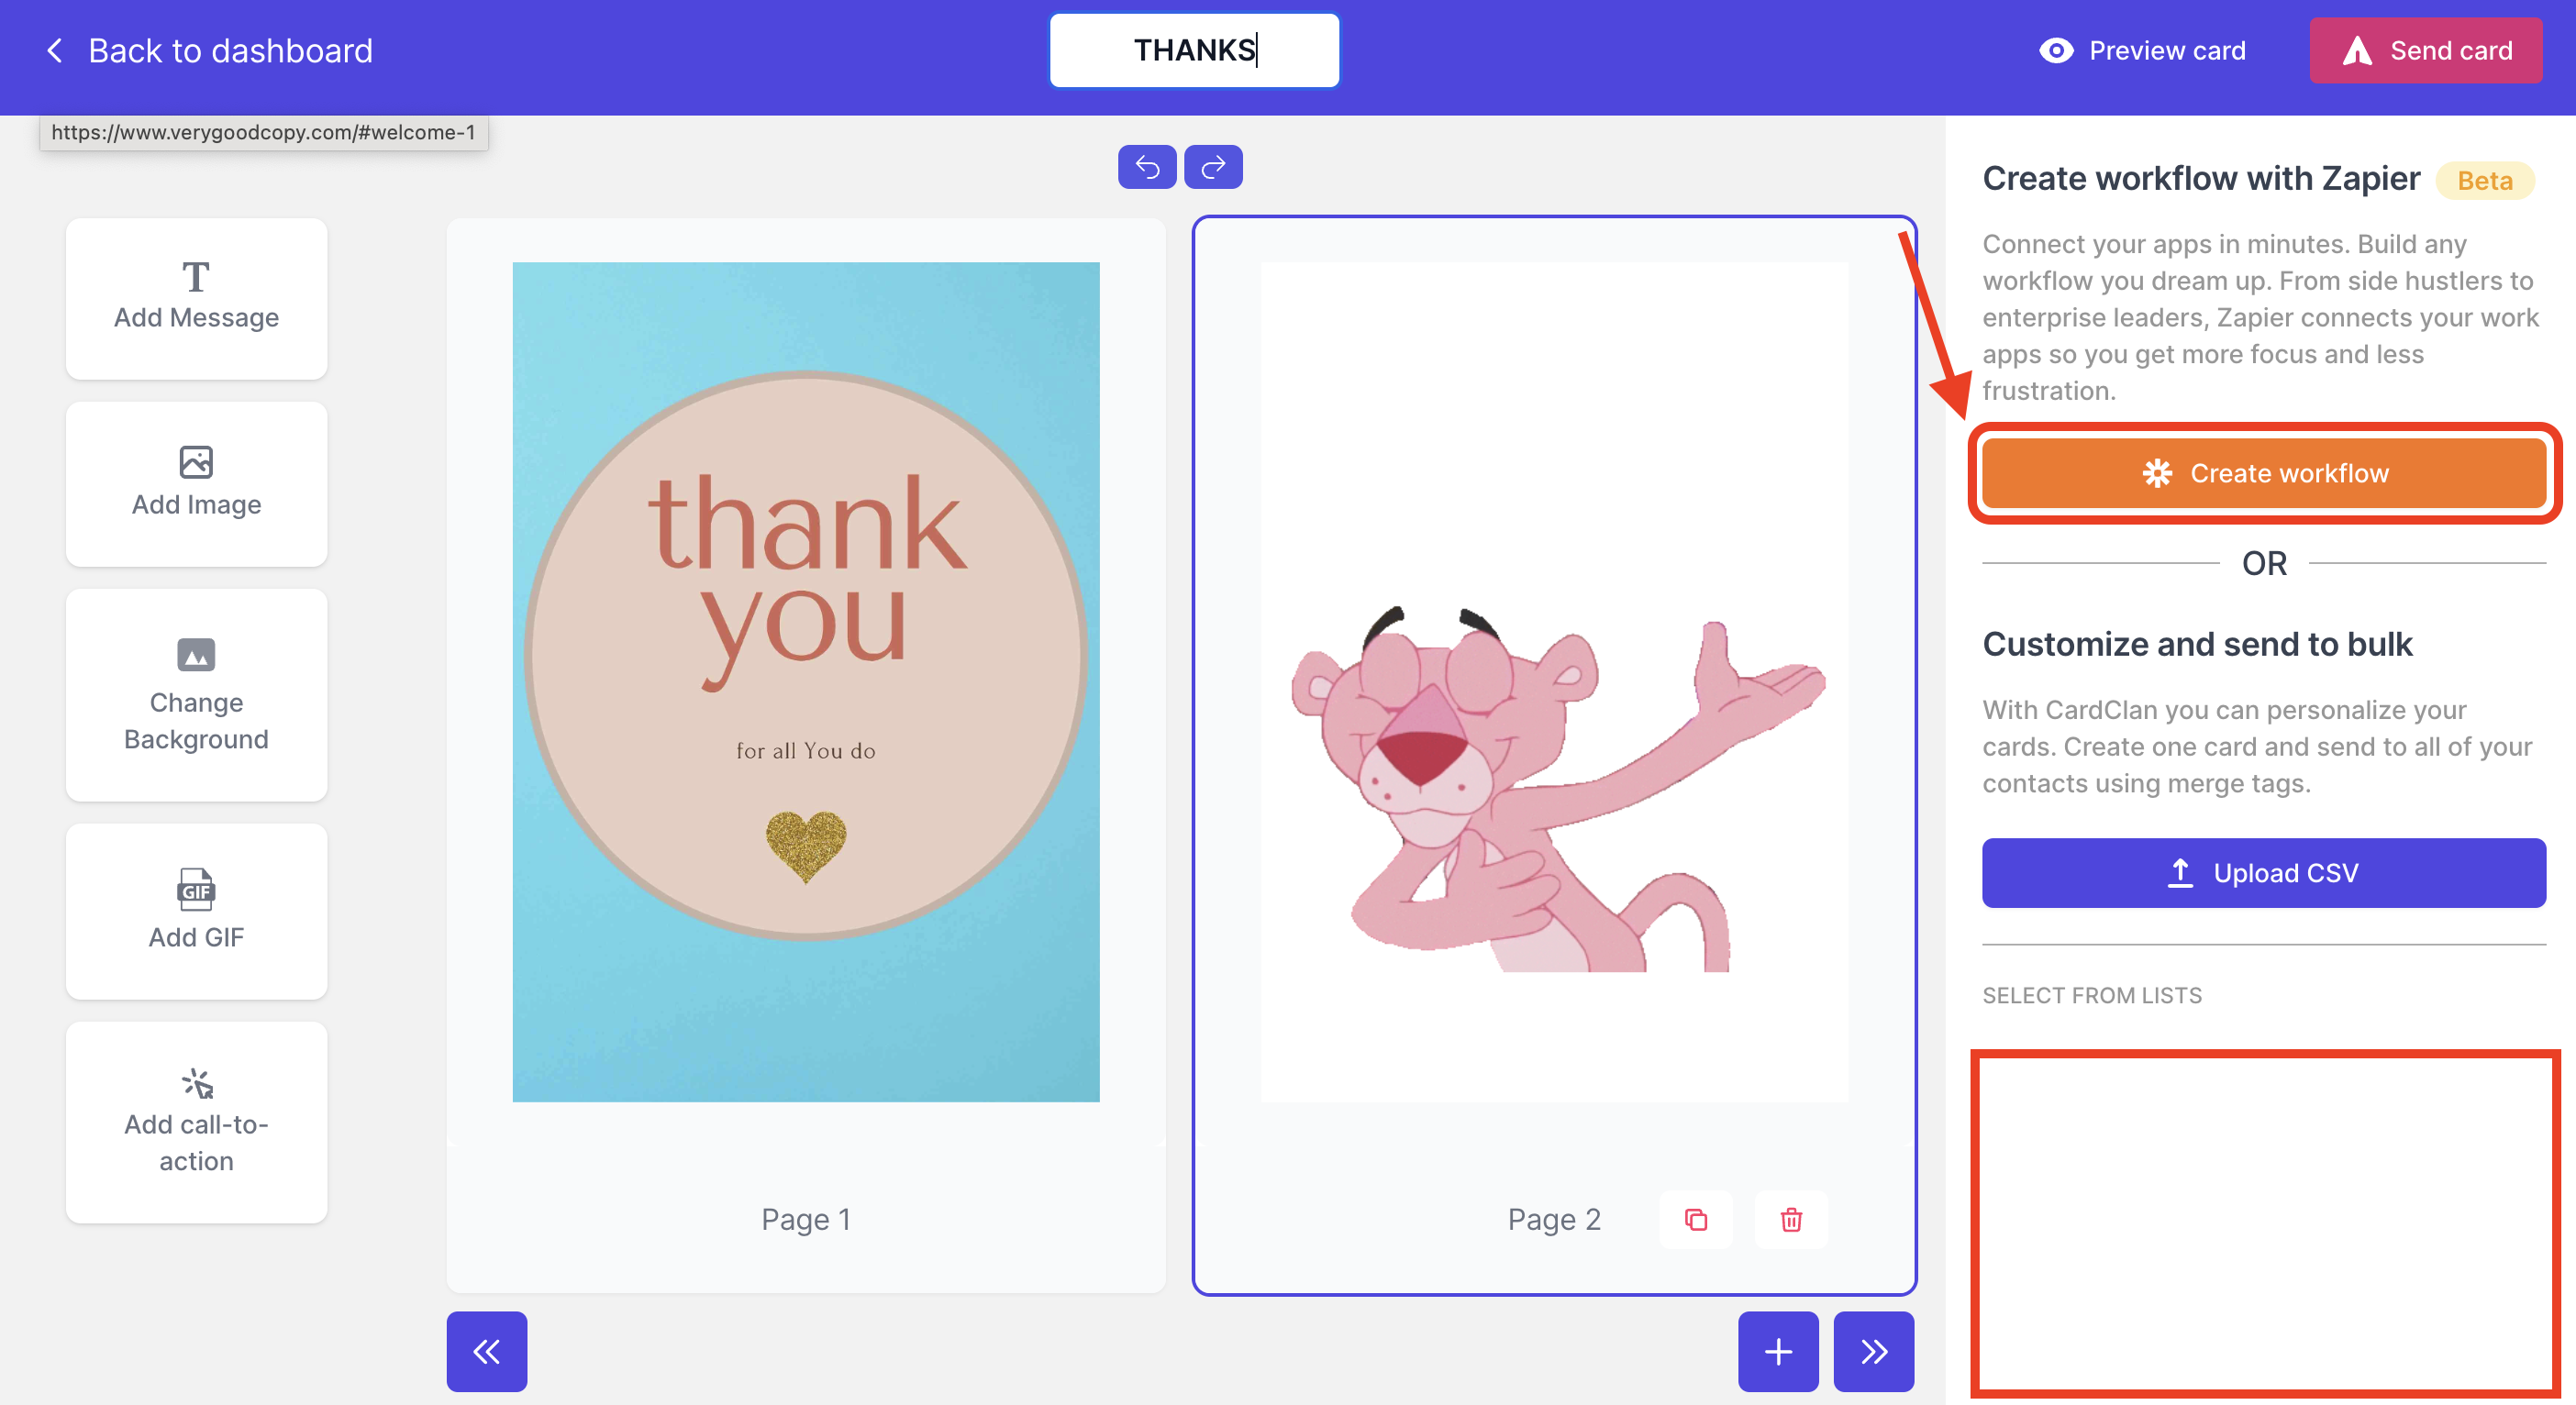Select the Add GIF tool
Screen dimensions: 2576x1405
(x=196, y=910)
